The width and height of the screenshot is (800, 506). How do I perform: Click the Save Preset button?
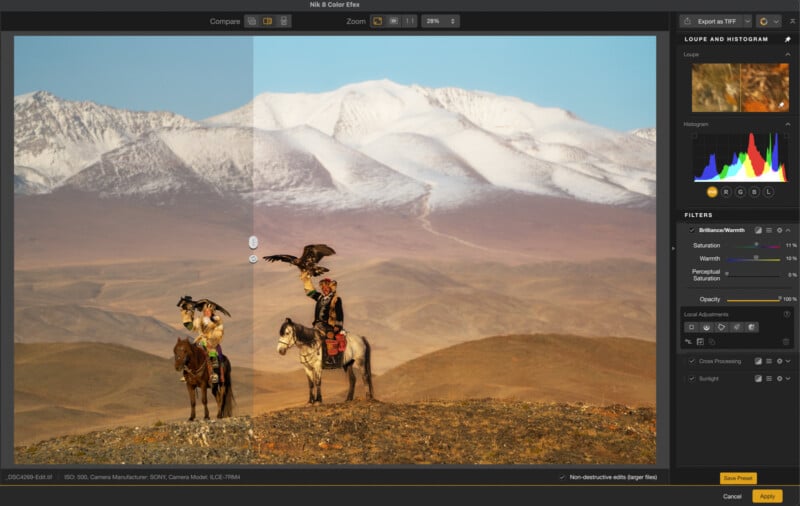[x=738, y=478]
